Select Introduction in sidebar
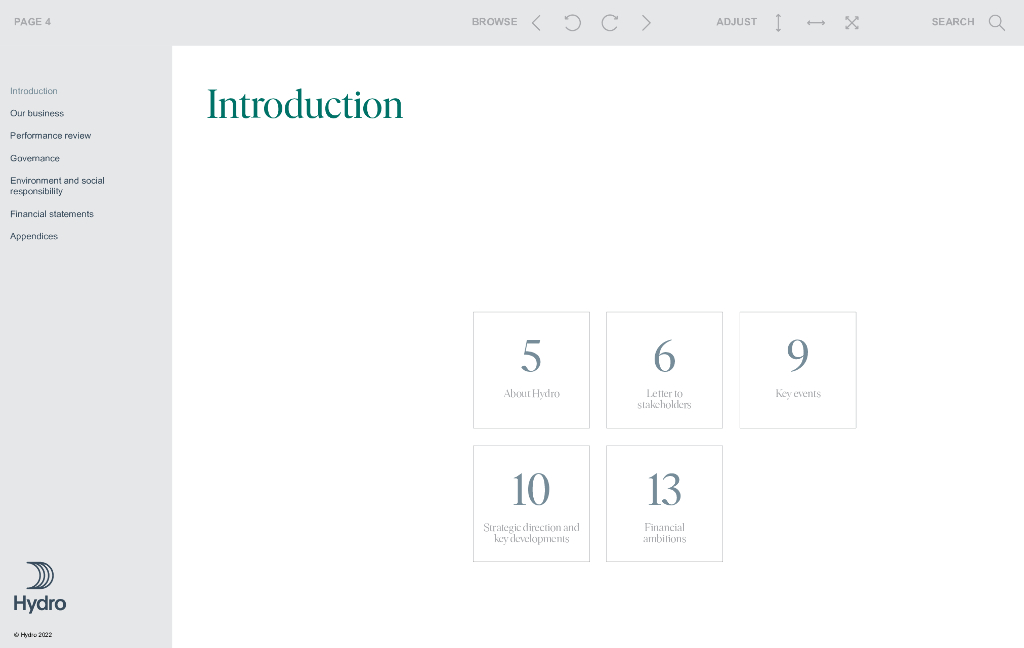The width and height of the screenshot is (1024, 648). pos(34,91)
